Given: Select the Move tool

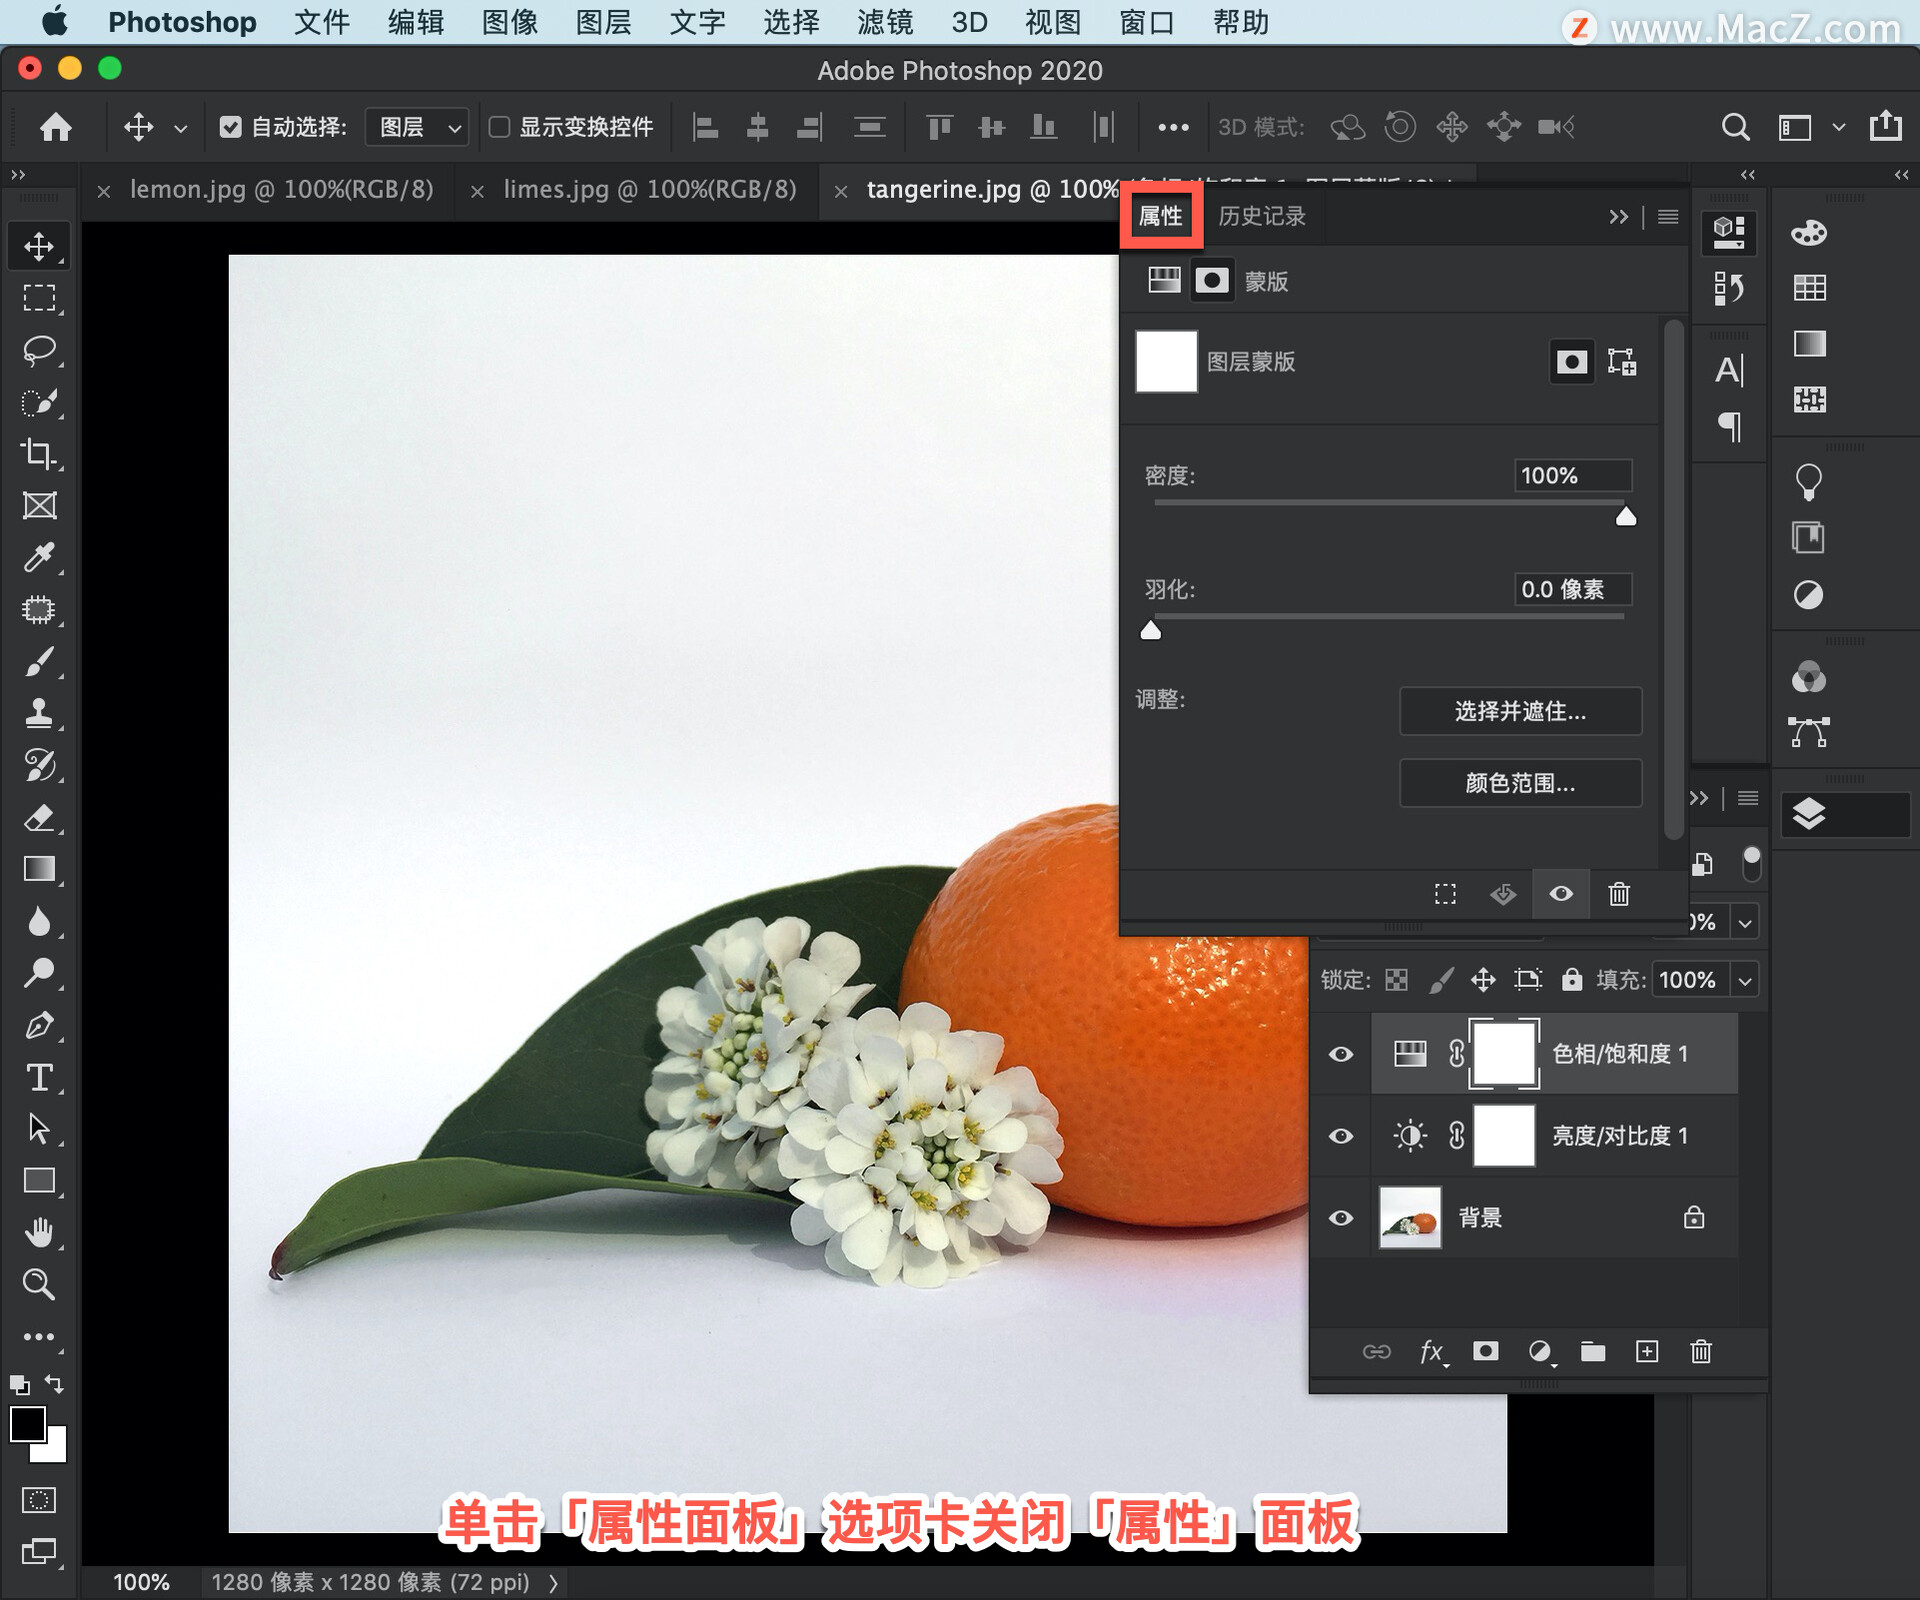Looking at the screenshot, I should [39, 245].
